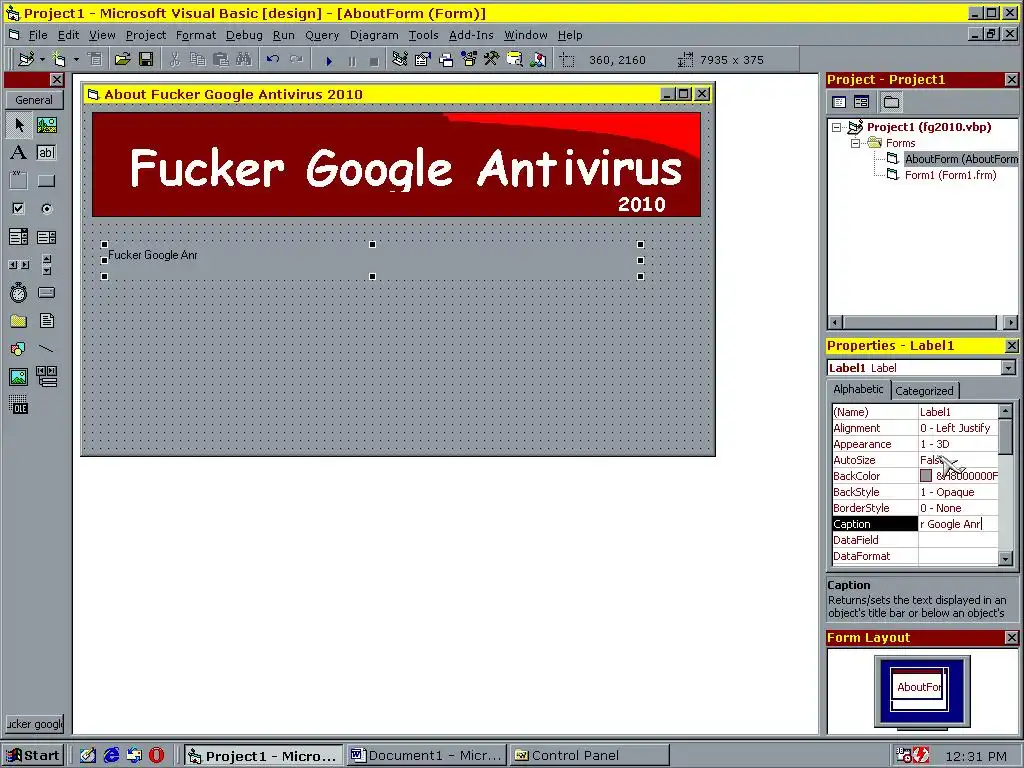The image size is (1024, 768).
Task: Select the Pointer tool in toolbox
Action: pos(19,125)
